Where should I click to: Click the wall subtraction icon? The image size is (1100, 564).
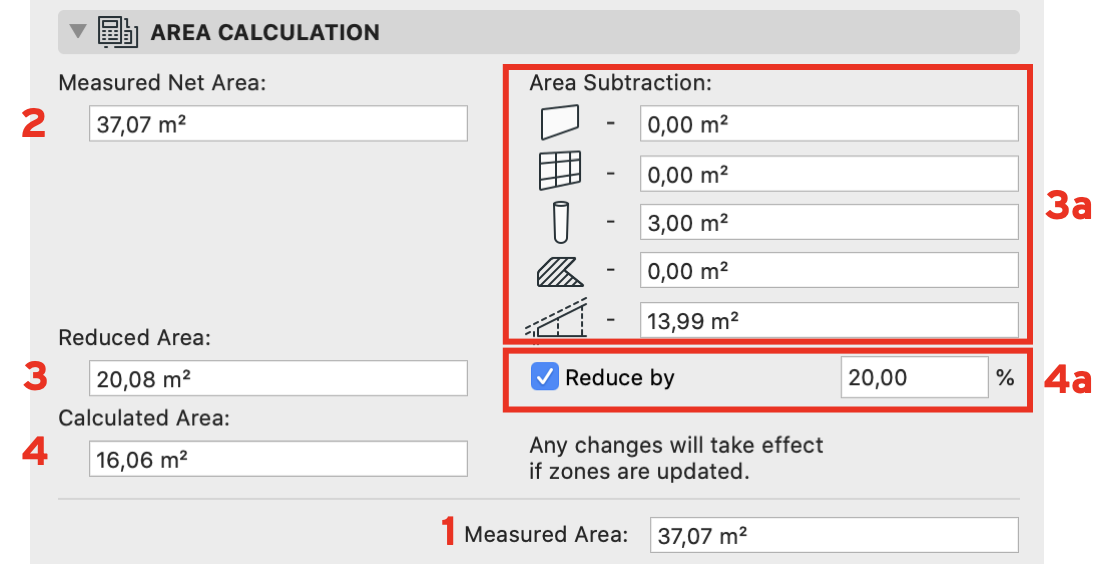click(x=560, y=123)
